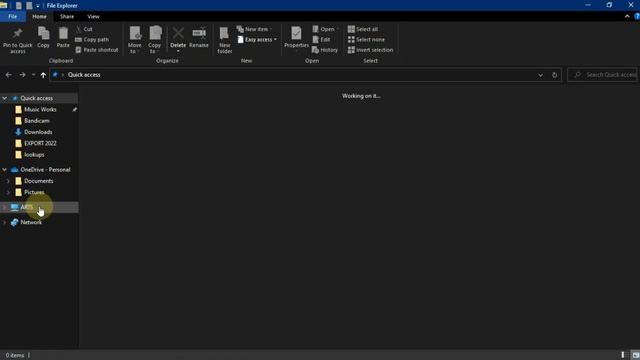
Task: Open the Easy access dropdown
Action: pyautogui.click(x=257, y=40)
